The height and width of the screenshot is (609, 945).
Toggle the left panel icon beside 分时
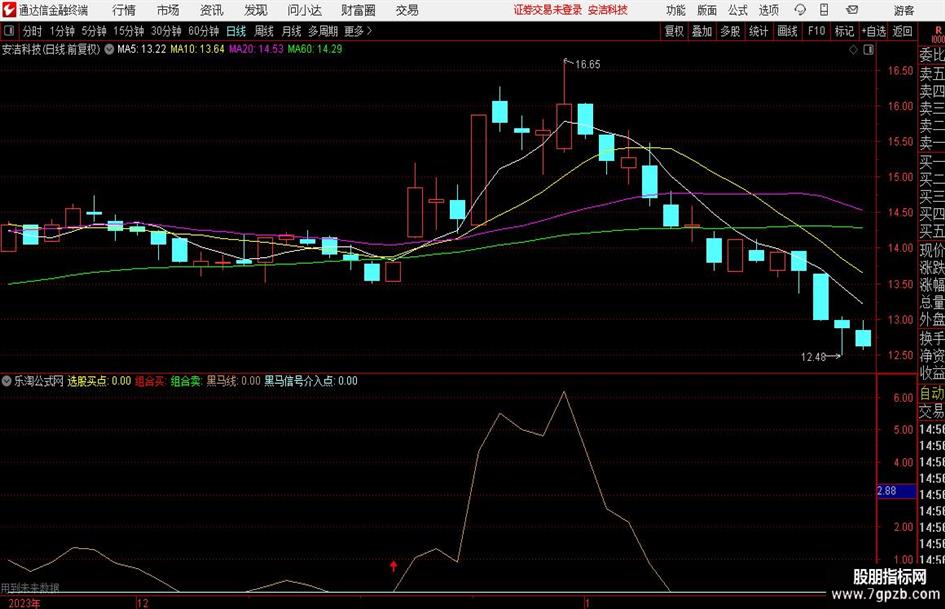(x=8, y=31)
